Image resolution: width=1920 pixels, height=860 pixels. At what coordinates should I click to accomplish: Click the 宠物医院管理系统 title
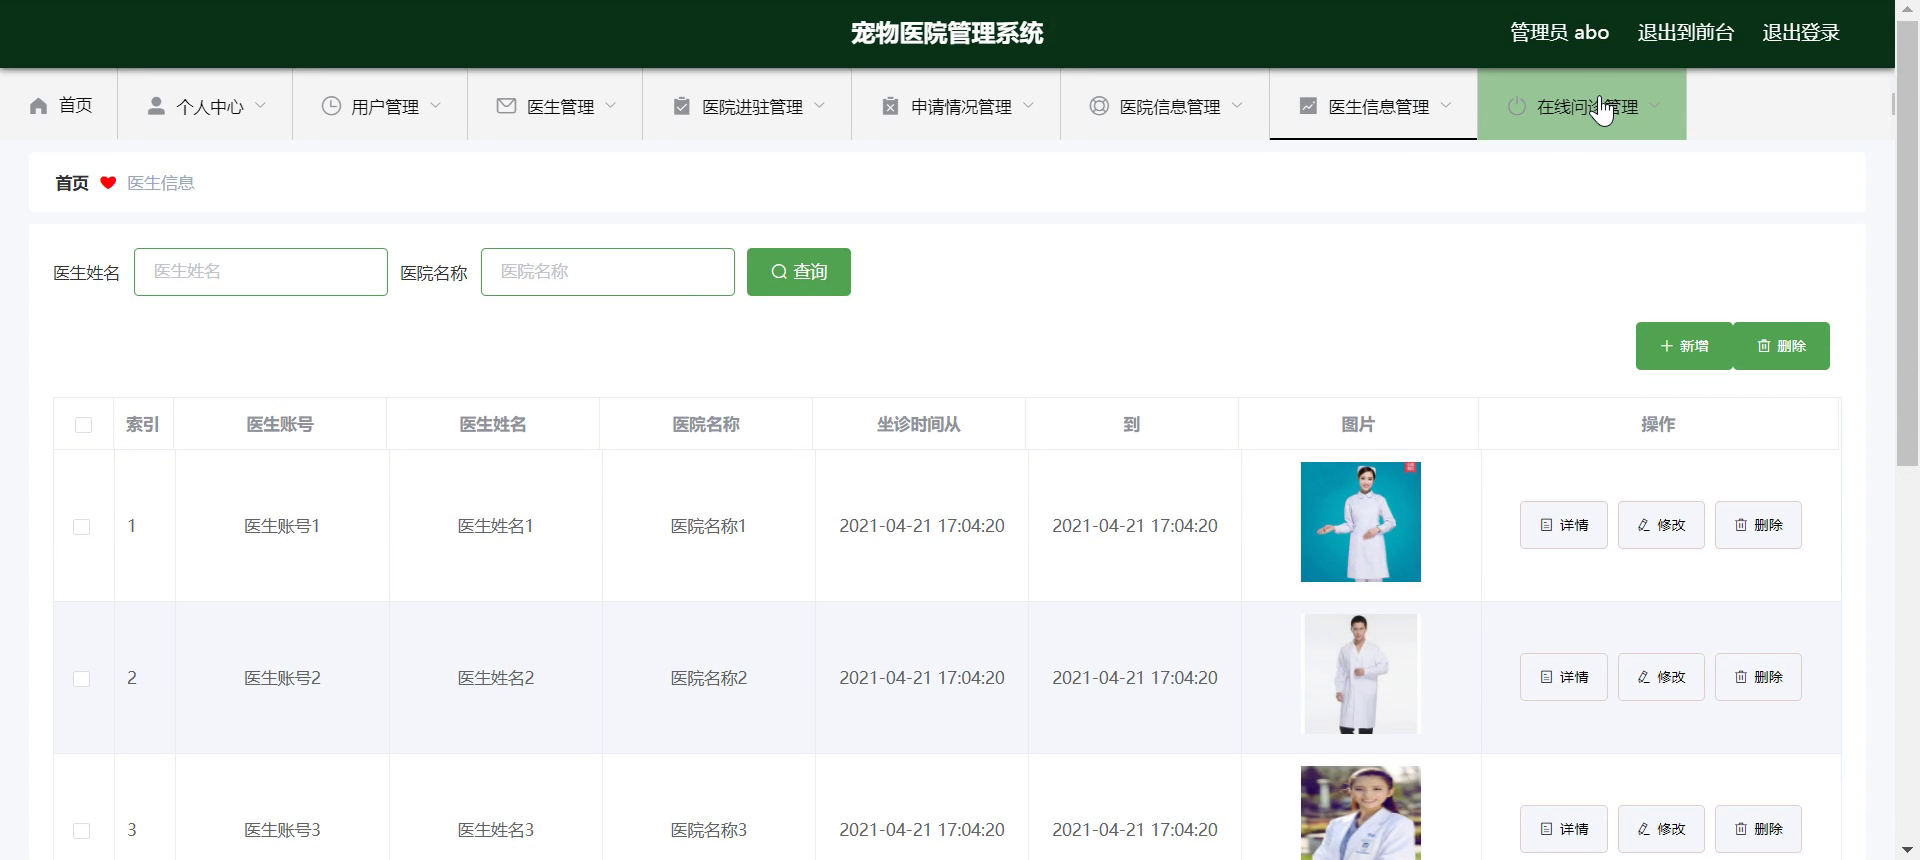point(947,33)
